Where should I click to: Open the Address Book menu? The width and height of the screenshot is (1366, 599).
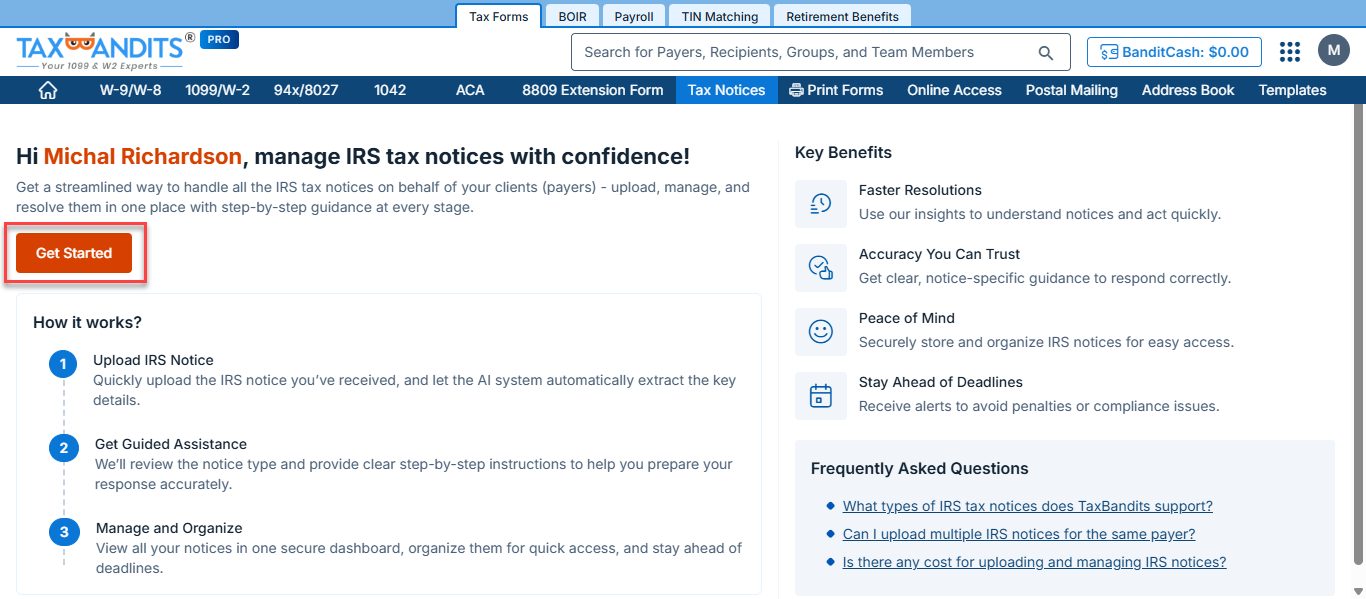(1188, 90)
